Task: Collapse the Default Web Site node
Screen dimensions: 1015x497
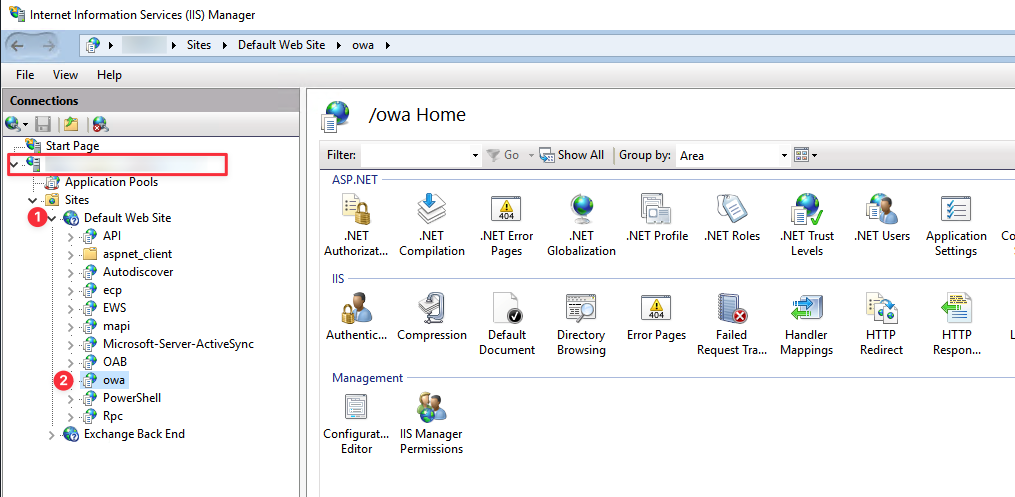Action: tap(52, 218)
